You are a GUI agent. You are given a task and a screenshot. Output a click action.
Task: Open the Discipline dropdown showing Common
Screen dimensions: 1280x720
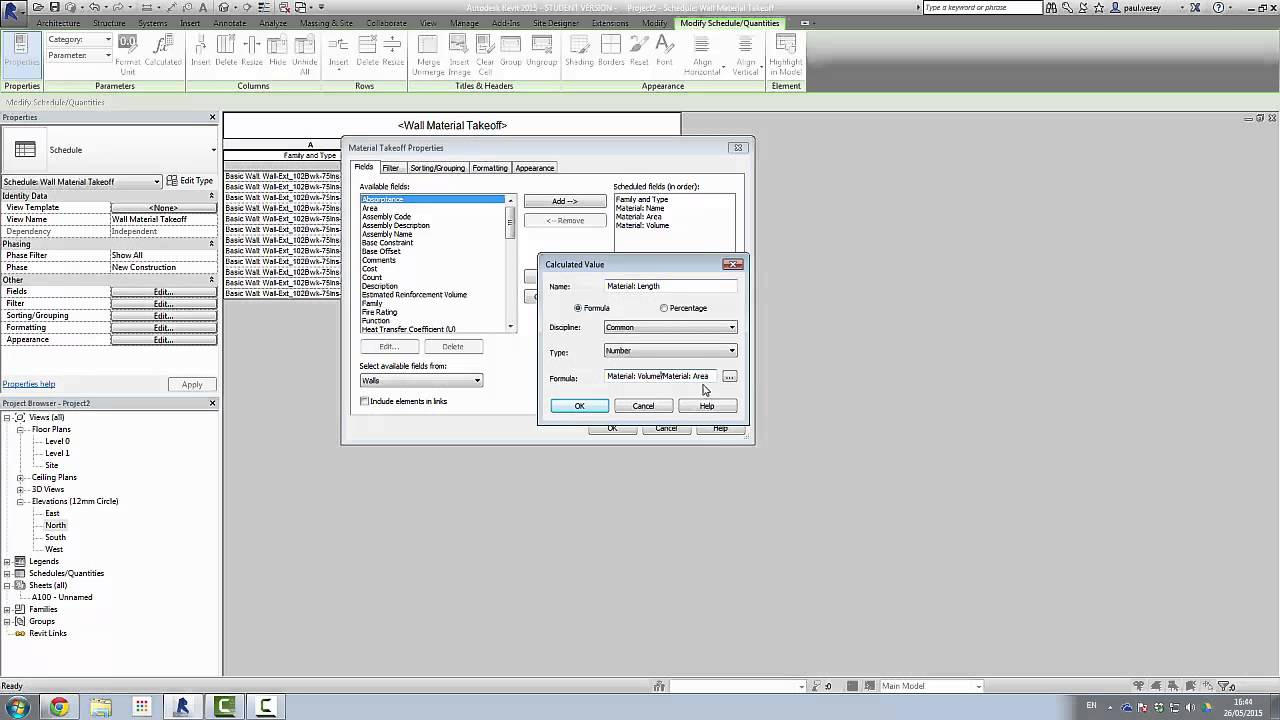click(x=670, y=327)
